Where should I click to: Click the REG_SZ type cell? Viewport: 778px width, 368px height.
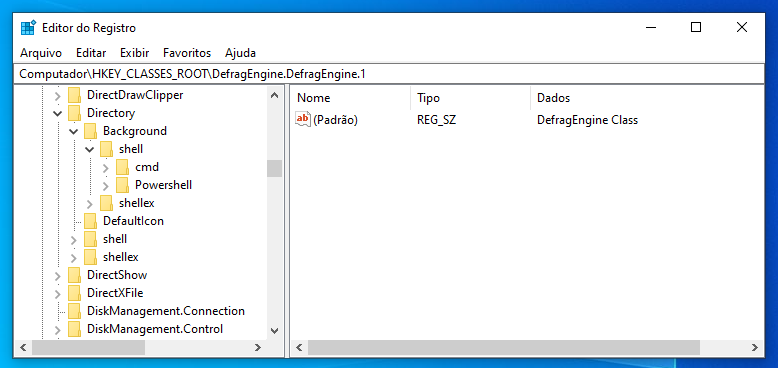pyautogui.click(x=437, y=120)
